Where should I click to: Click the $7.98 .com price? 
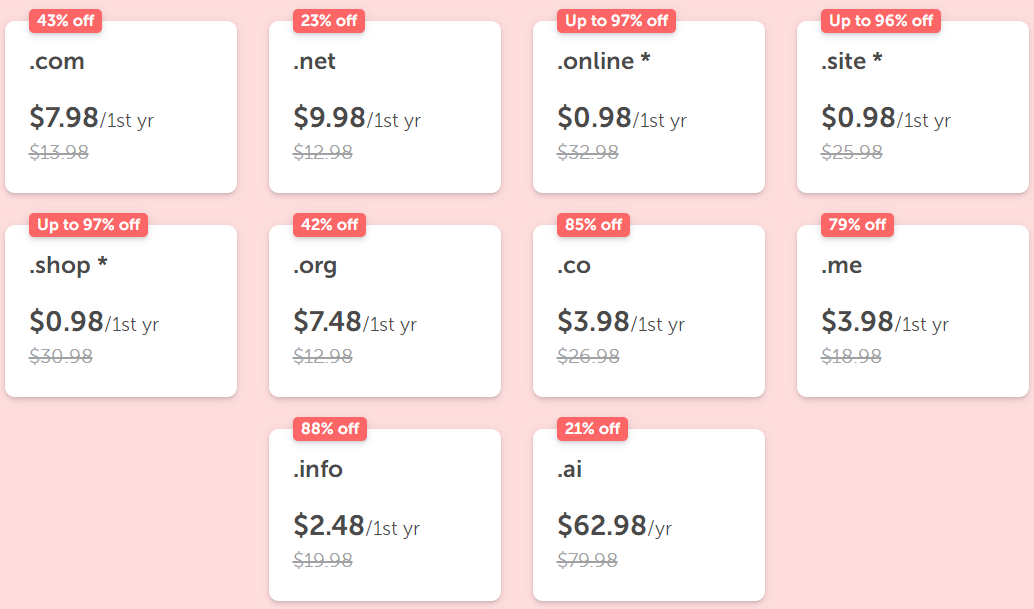(64, 118)
